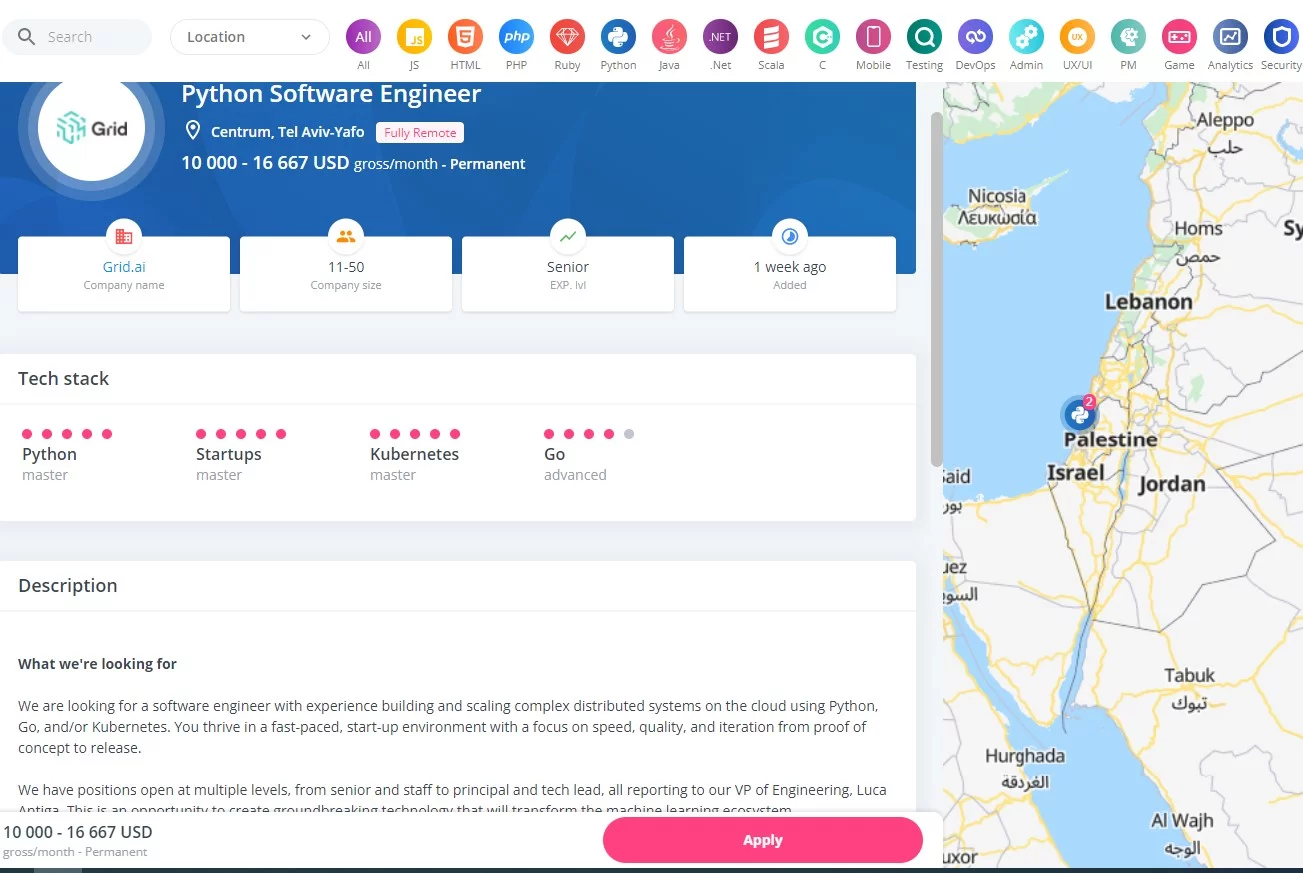Filter jobs by Analytics category icon
Image resolution: width=1303 pixels, height=873 pixels.
click(1230, 37)
